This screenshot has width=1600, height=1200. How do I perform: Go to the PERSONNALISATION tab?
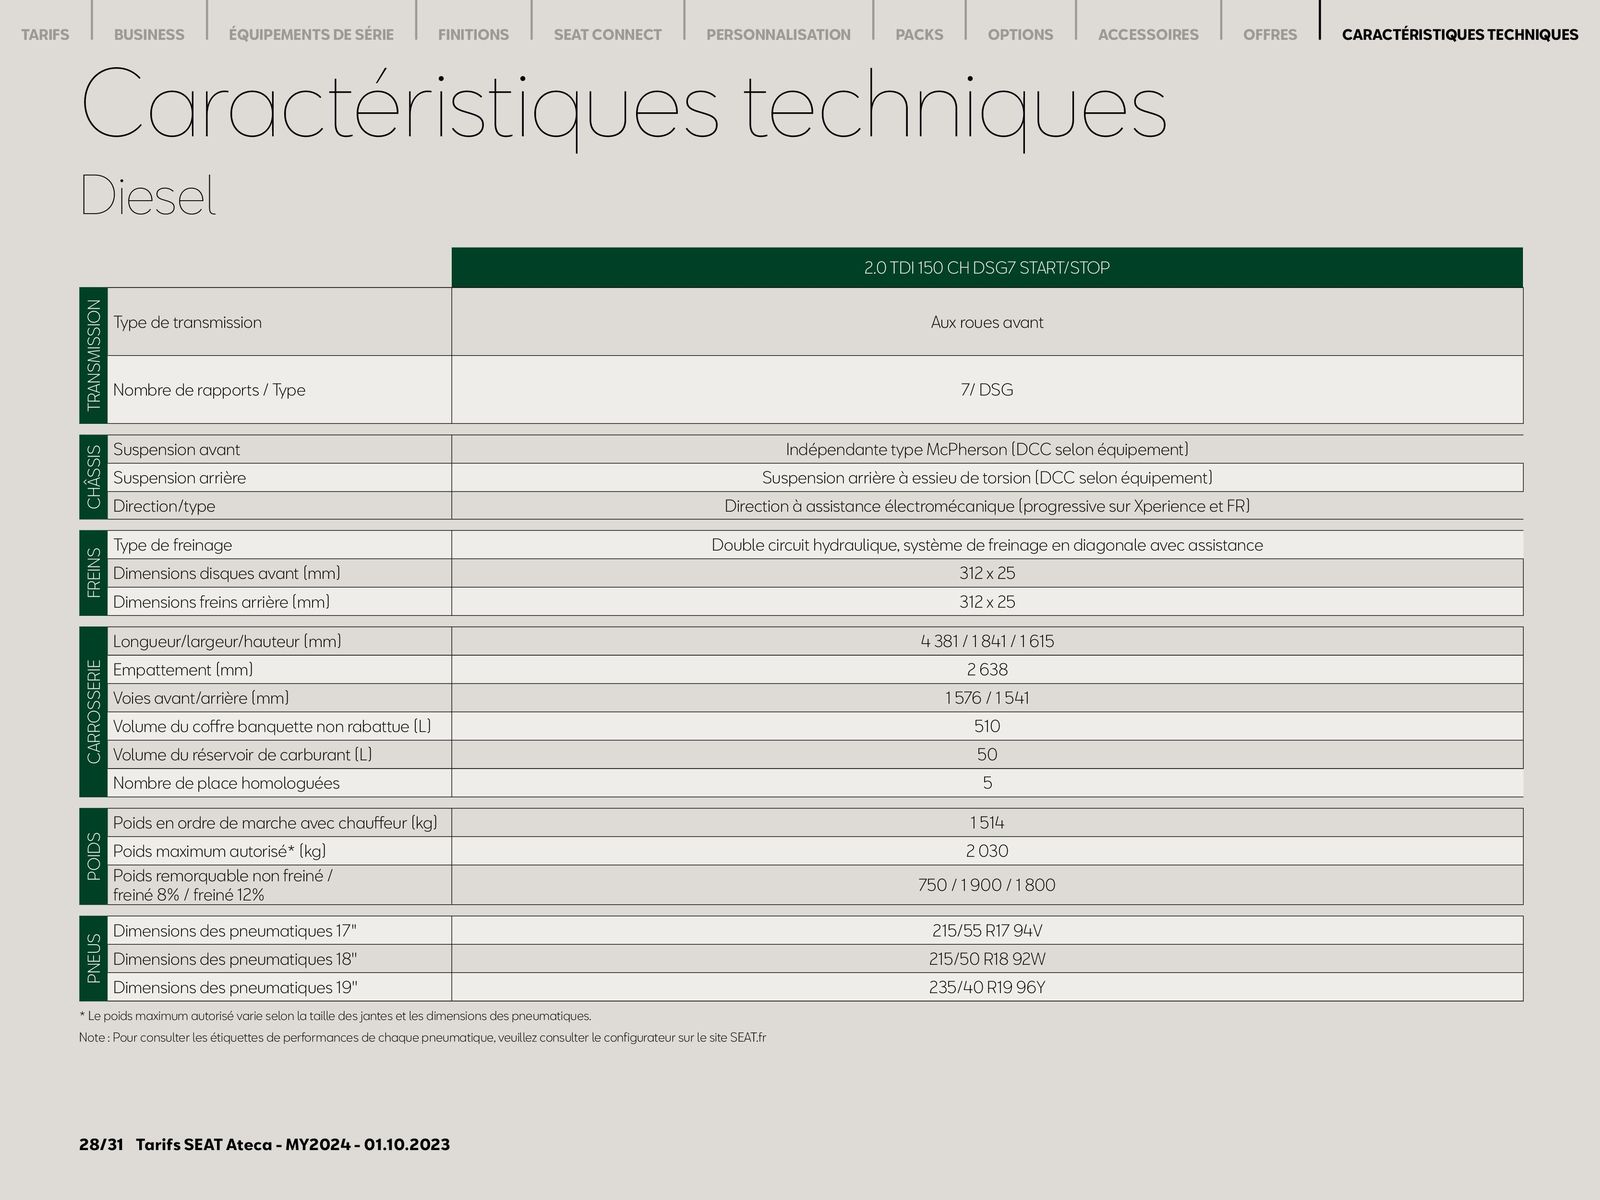point(778,34)
